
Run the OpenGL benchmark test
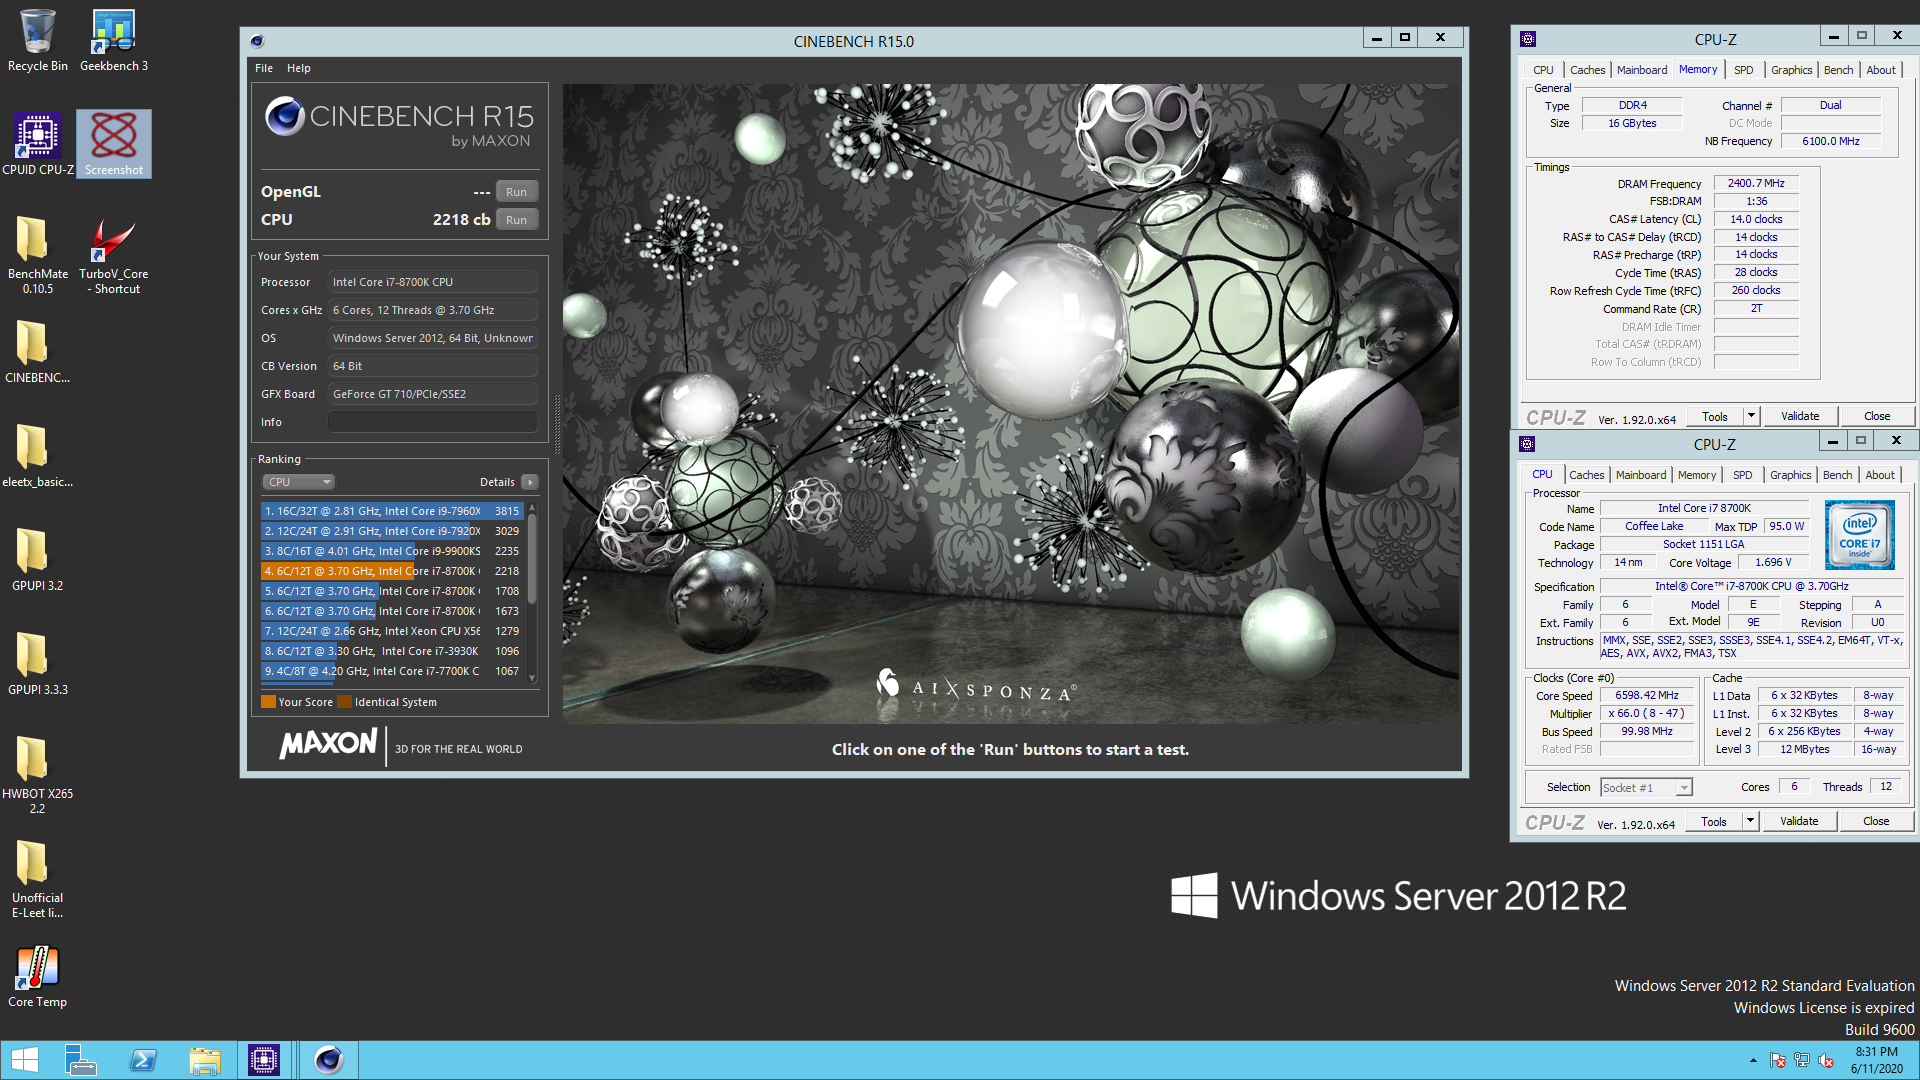(516, 192)
